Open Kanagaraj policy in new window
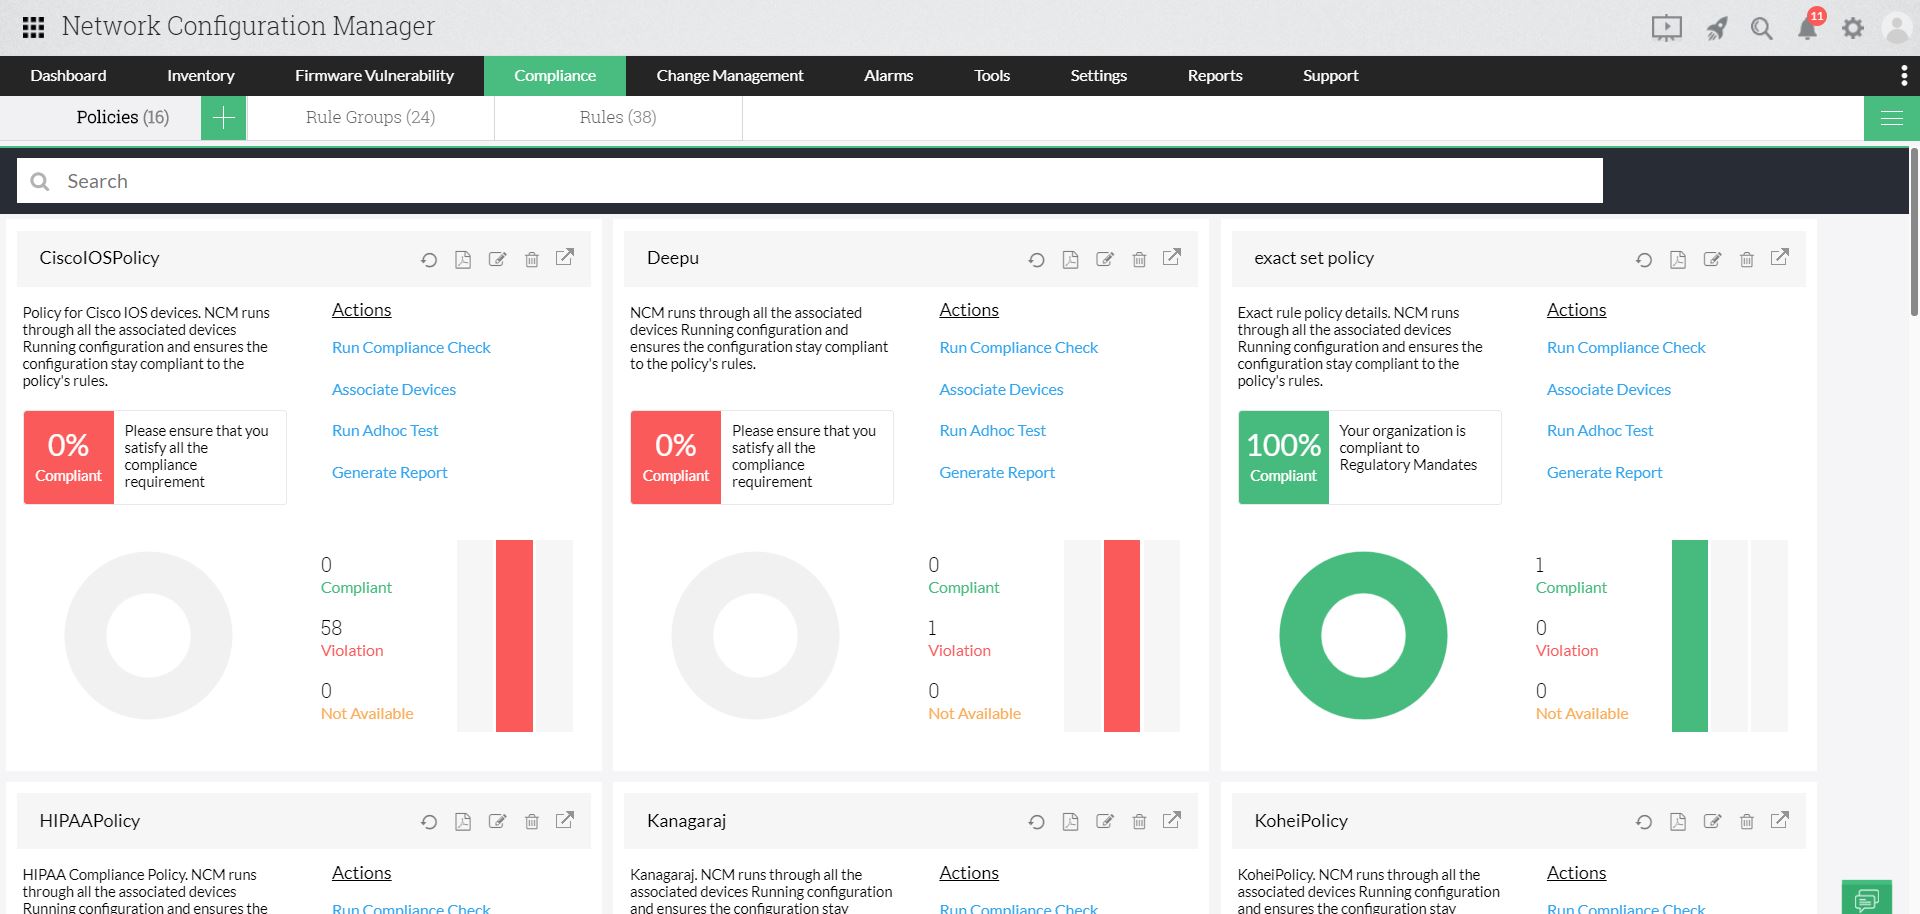Image resolution: width=1920 pixels, height=914 pixels. tap(1172, 820)
